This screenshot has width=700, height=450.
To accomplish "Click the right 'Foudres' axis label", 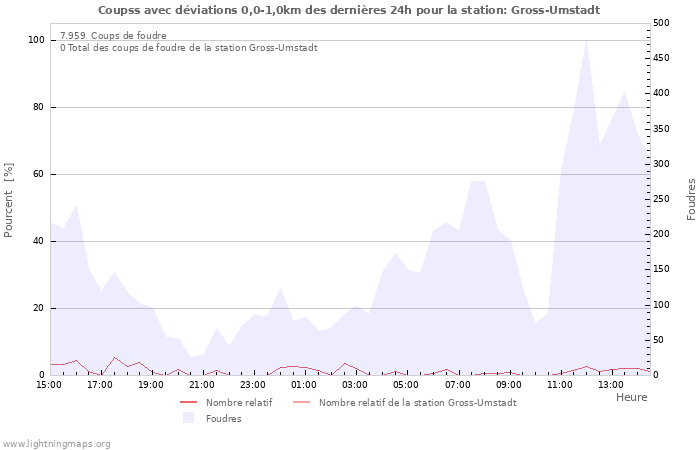I will (x=691, y=200).
